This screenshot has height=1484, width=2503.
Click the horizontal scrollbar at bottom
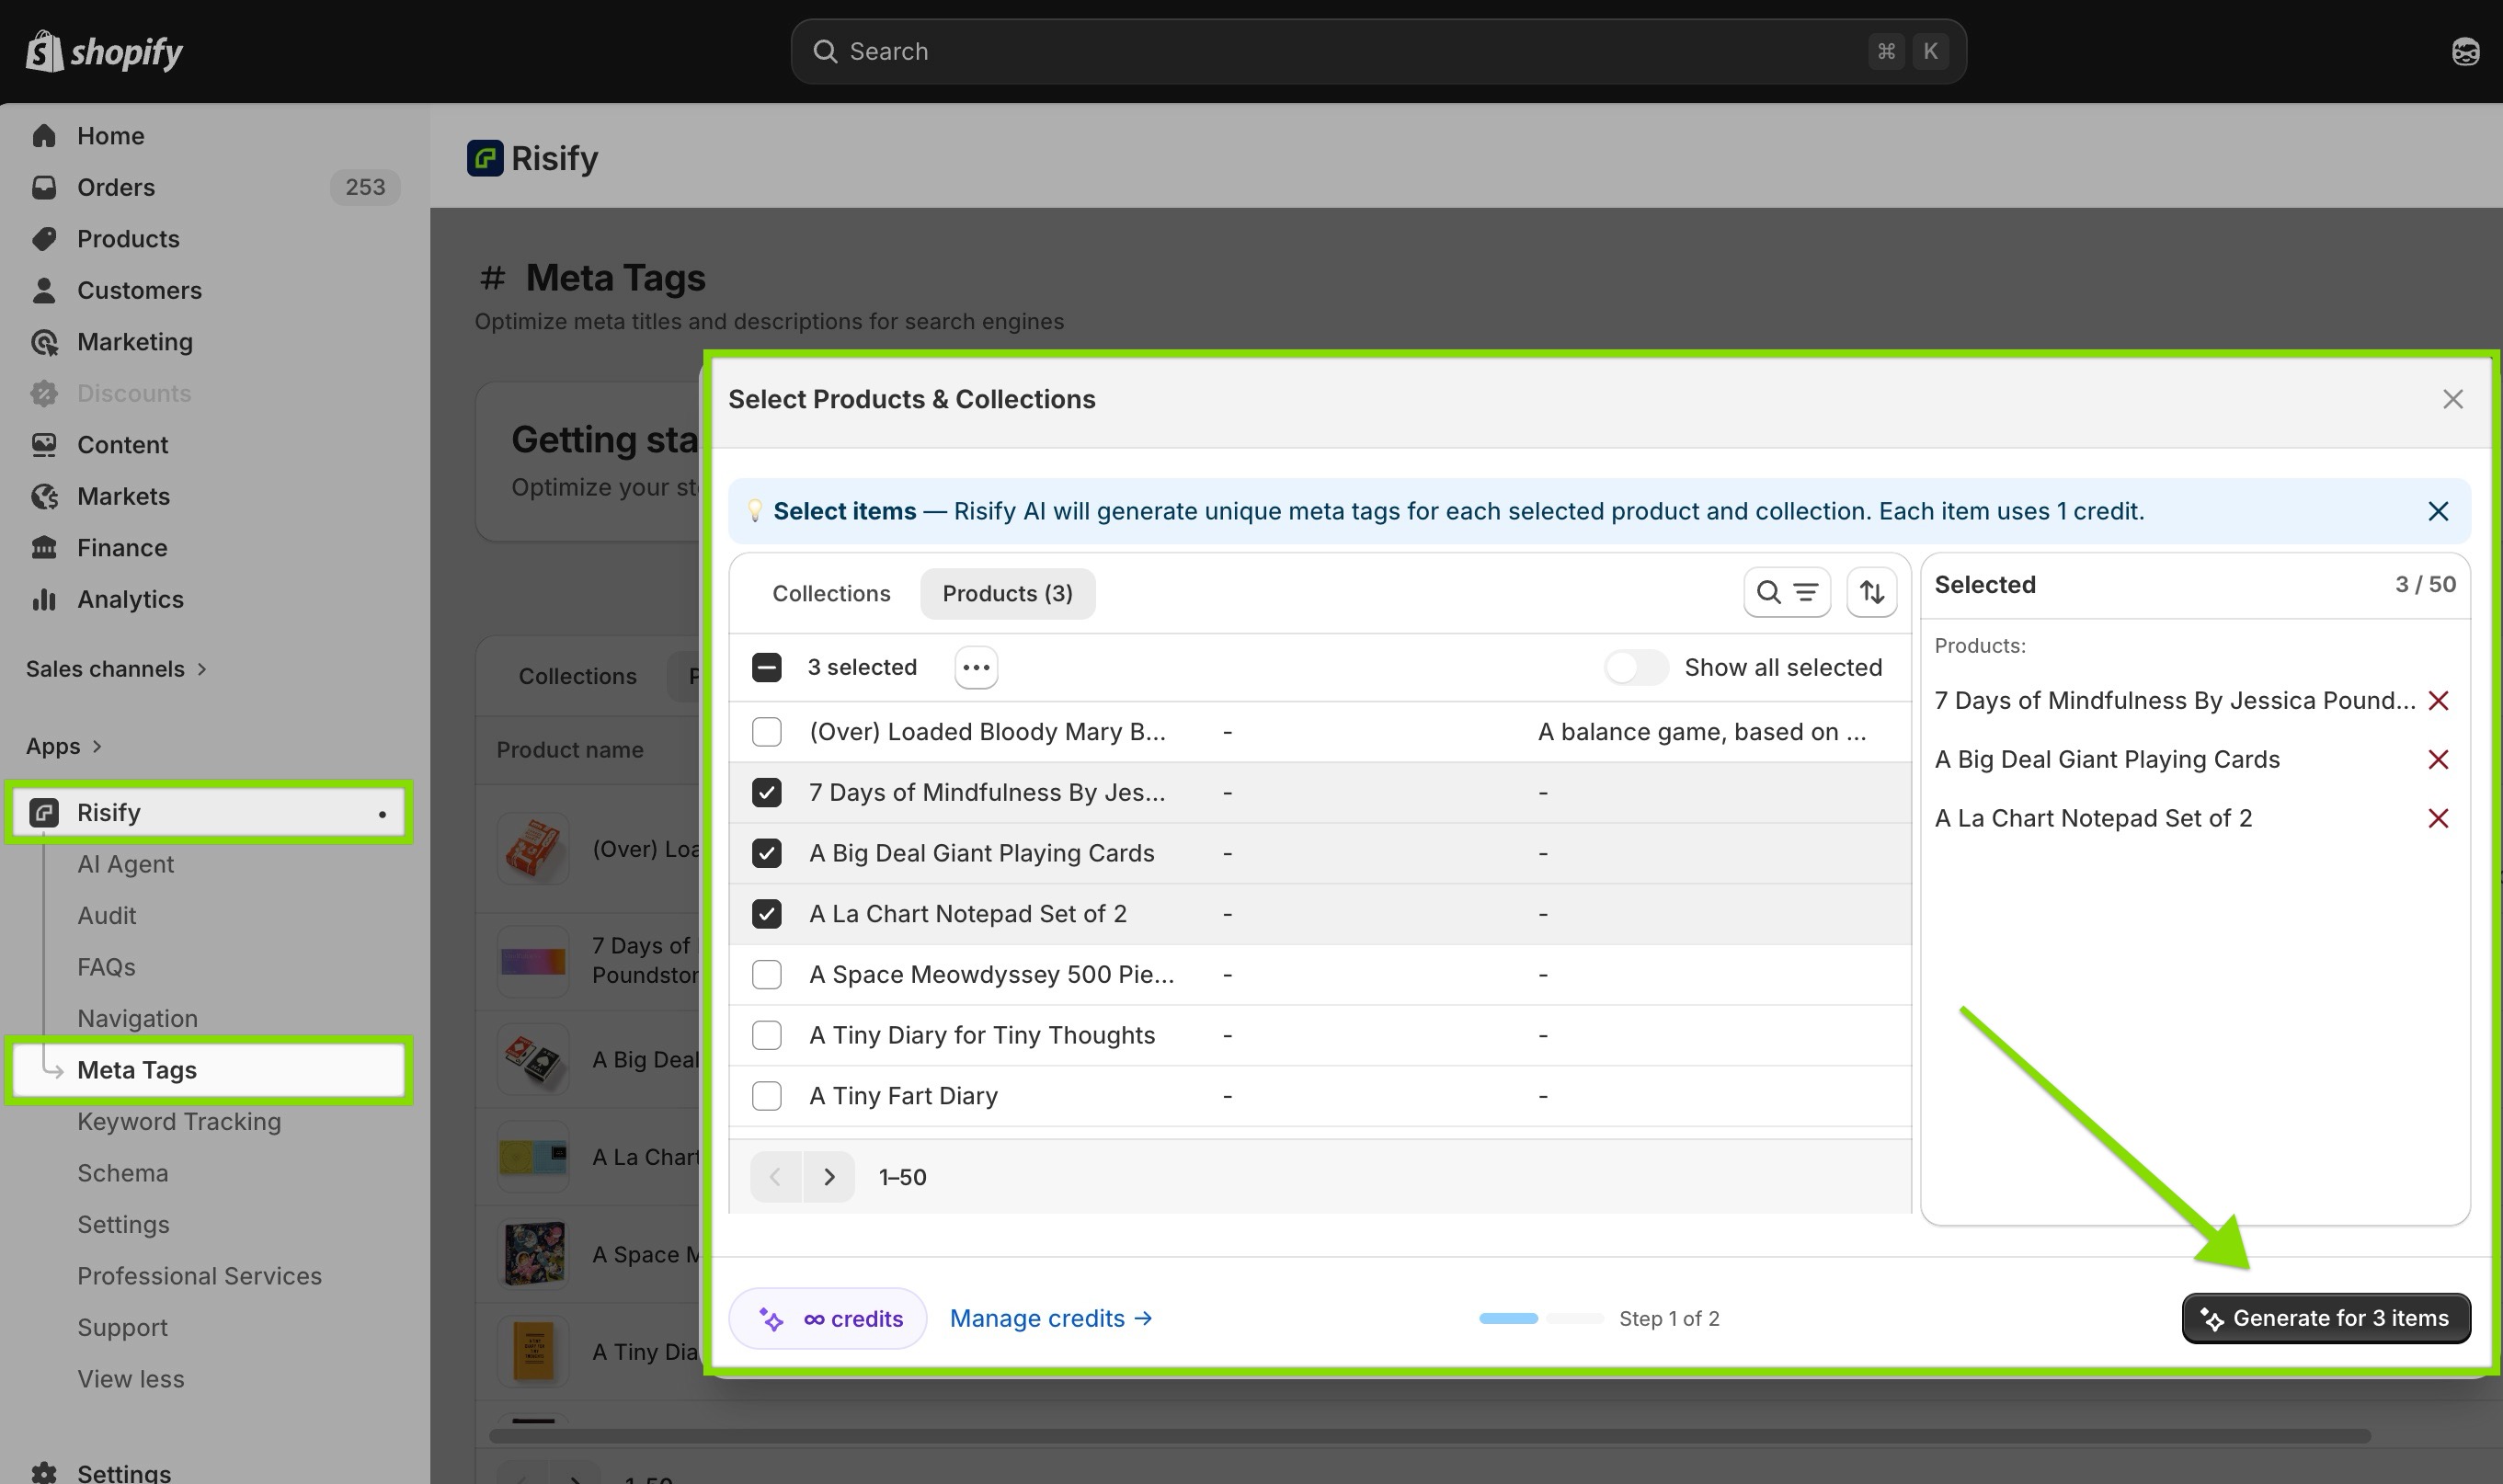coord(1430,1435)
